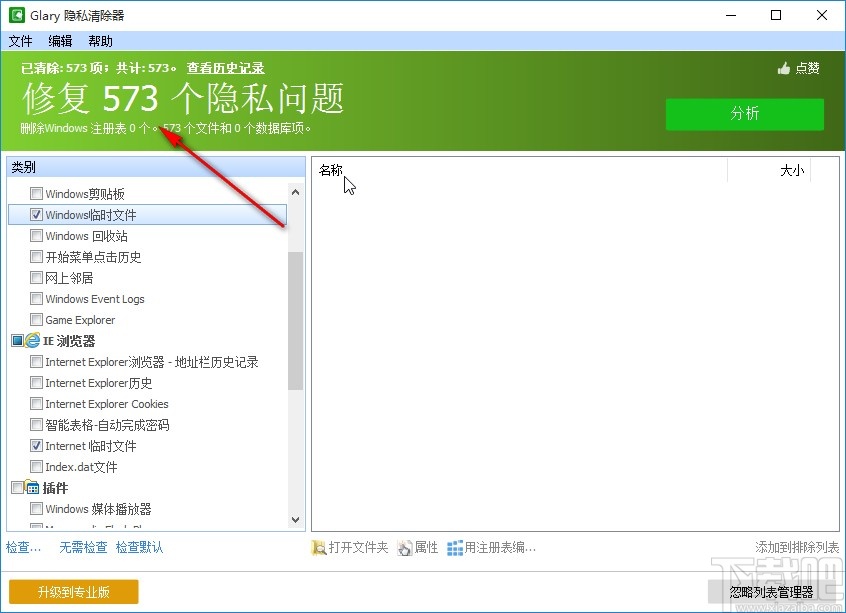The height and width of the screenshot is (613, 846).
Task: Click the registry editor grid icon
Action: 455,548
